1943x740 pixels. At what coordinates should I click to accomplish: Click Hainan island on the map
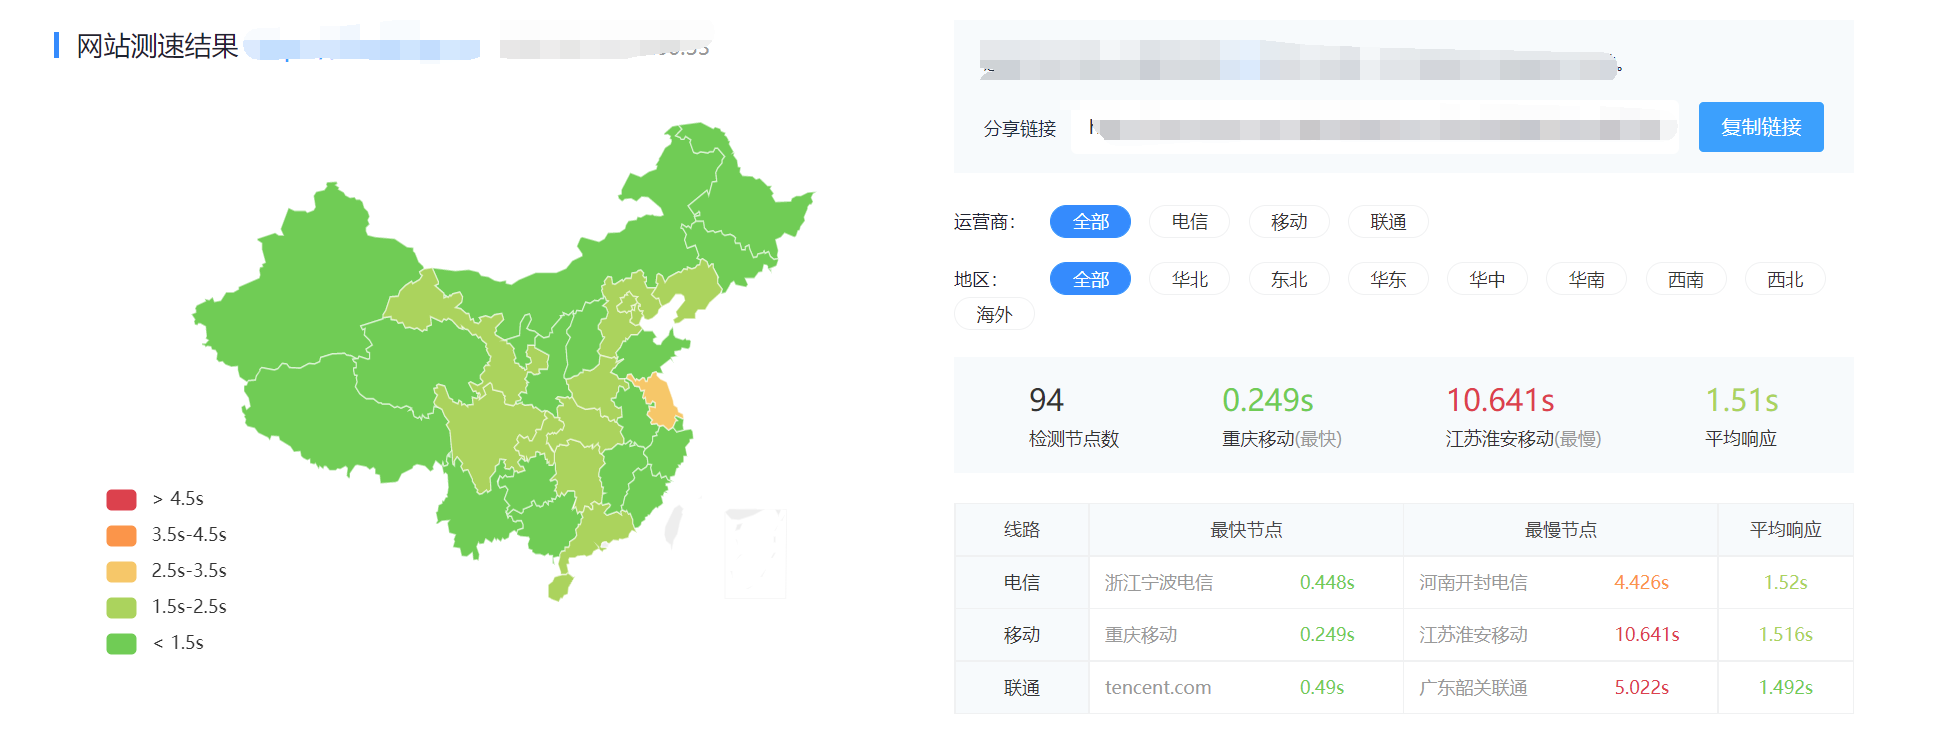coord(560,587)
